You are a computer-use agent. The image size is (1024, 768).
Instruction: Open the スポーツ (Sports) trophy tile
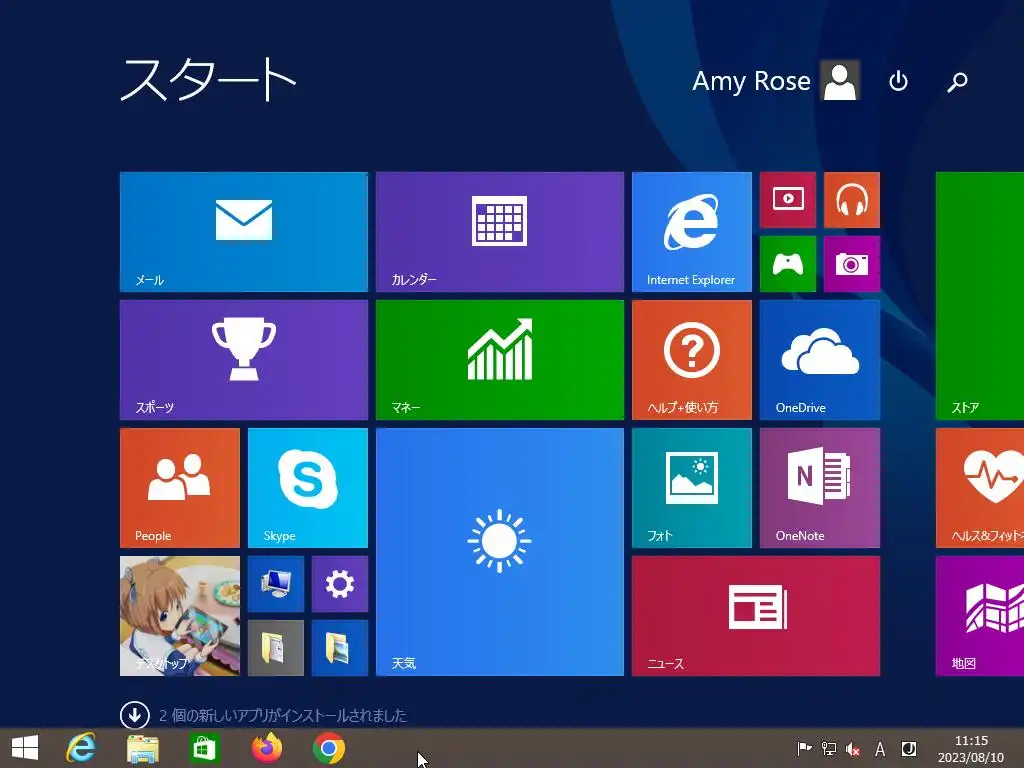tap(244, 360)
